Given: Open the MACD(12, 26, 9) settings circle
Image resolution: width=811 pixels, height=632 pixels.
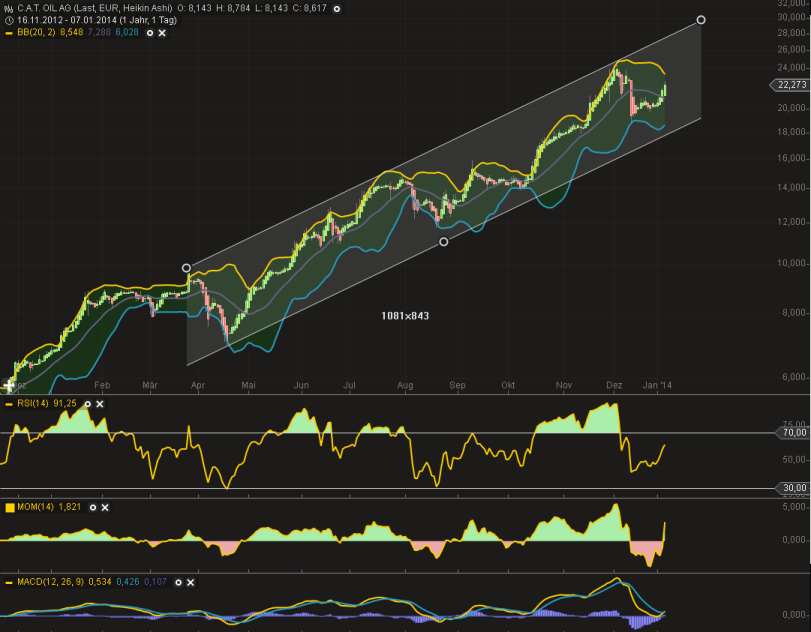Looking at the screenshot, I should pyautogui.click(x=178, y=582).
